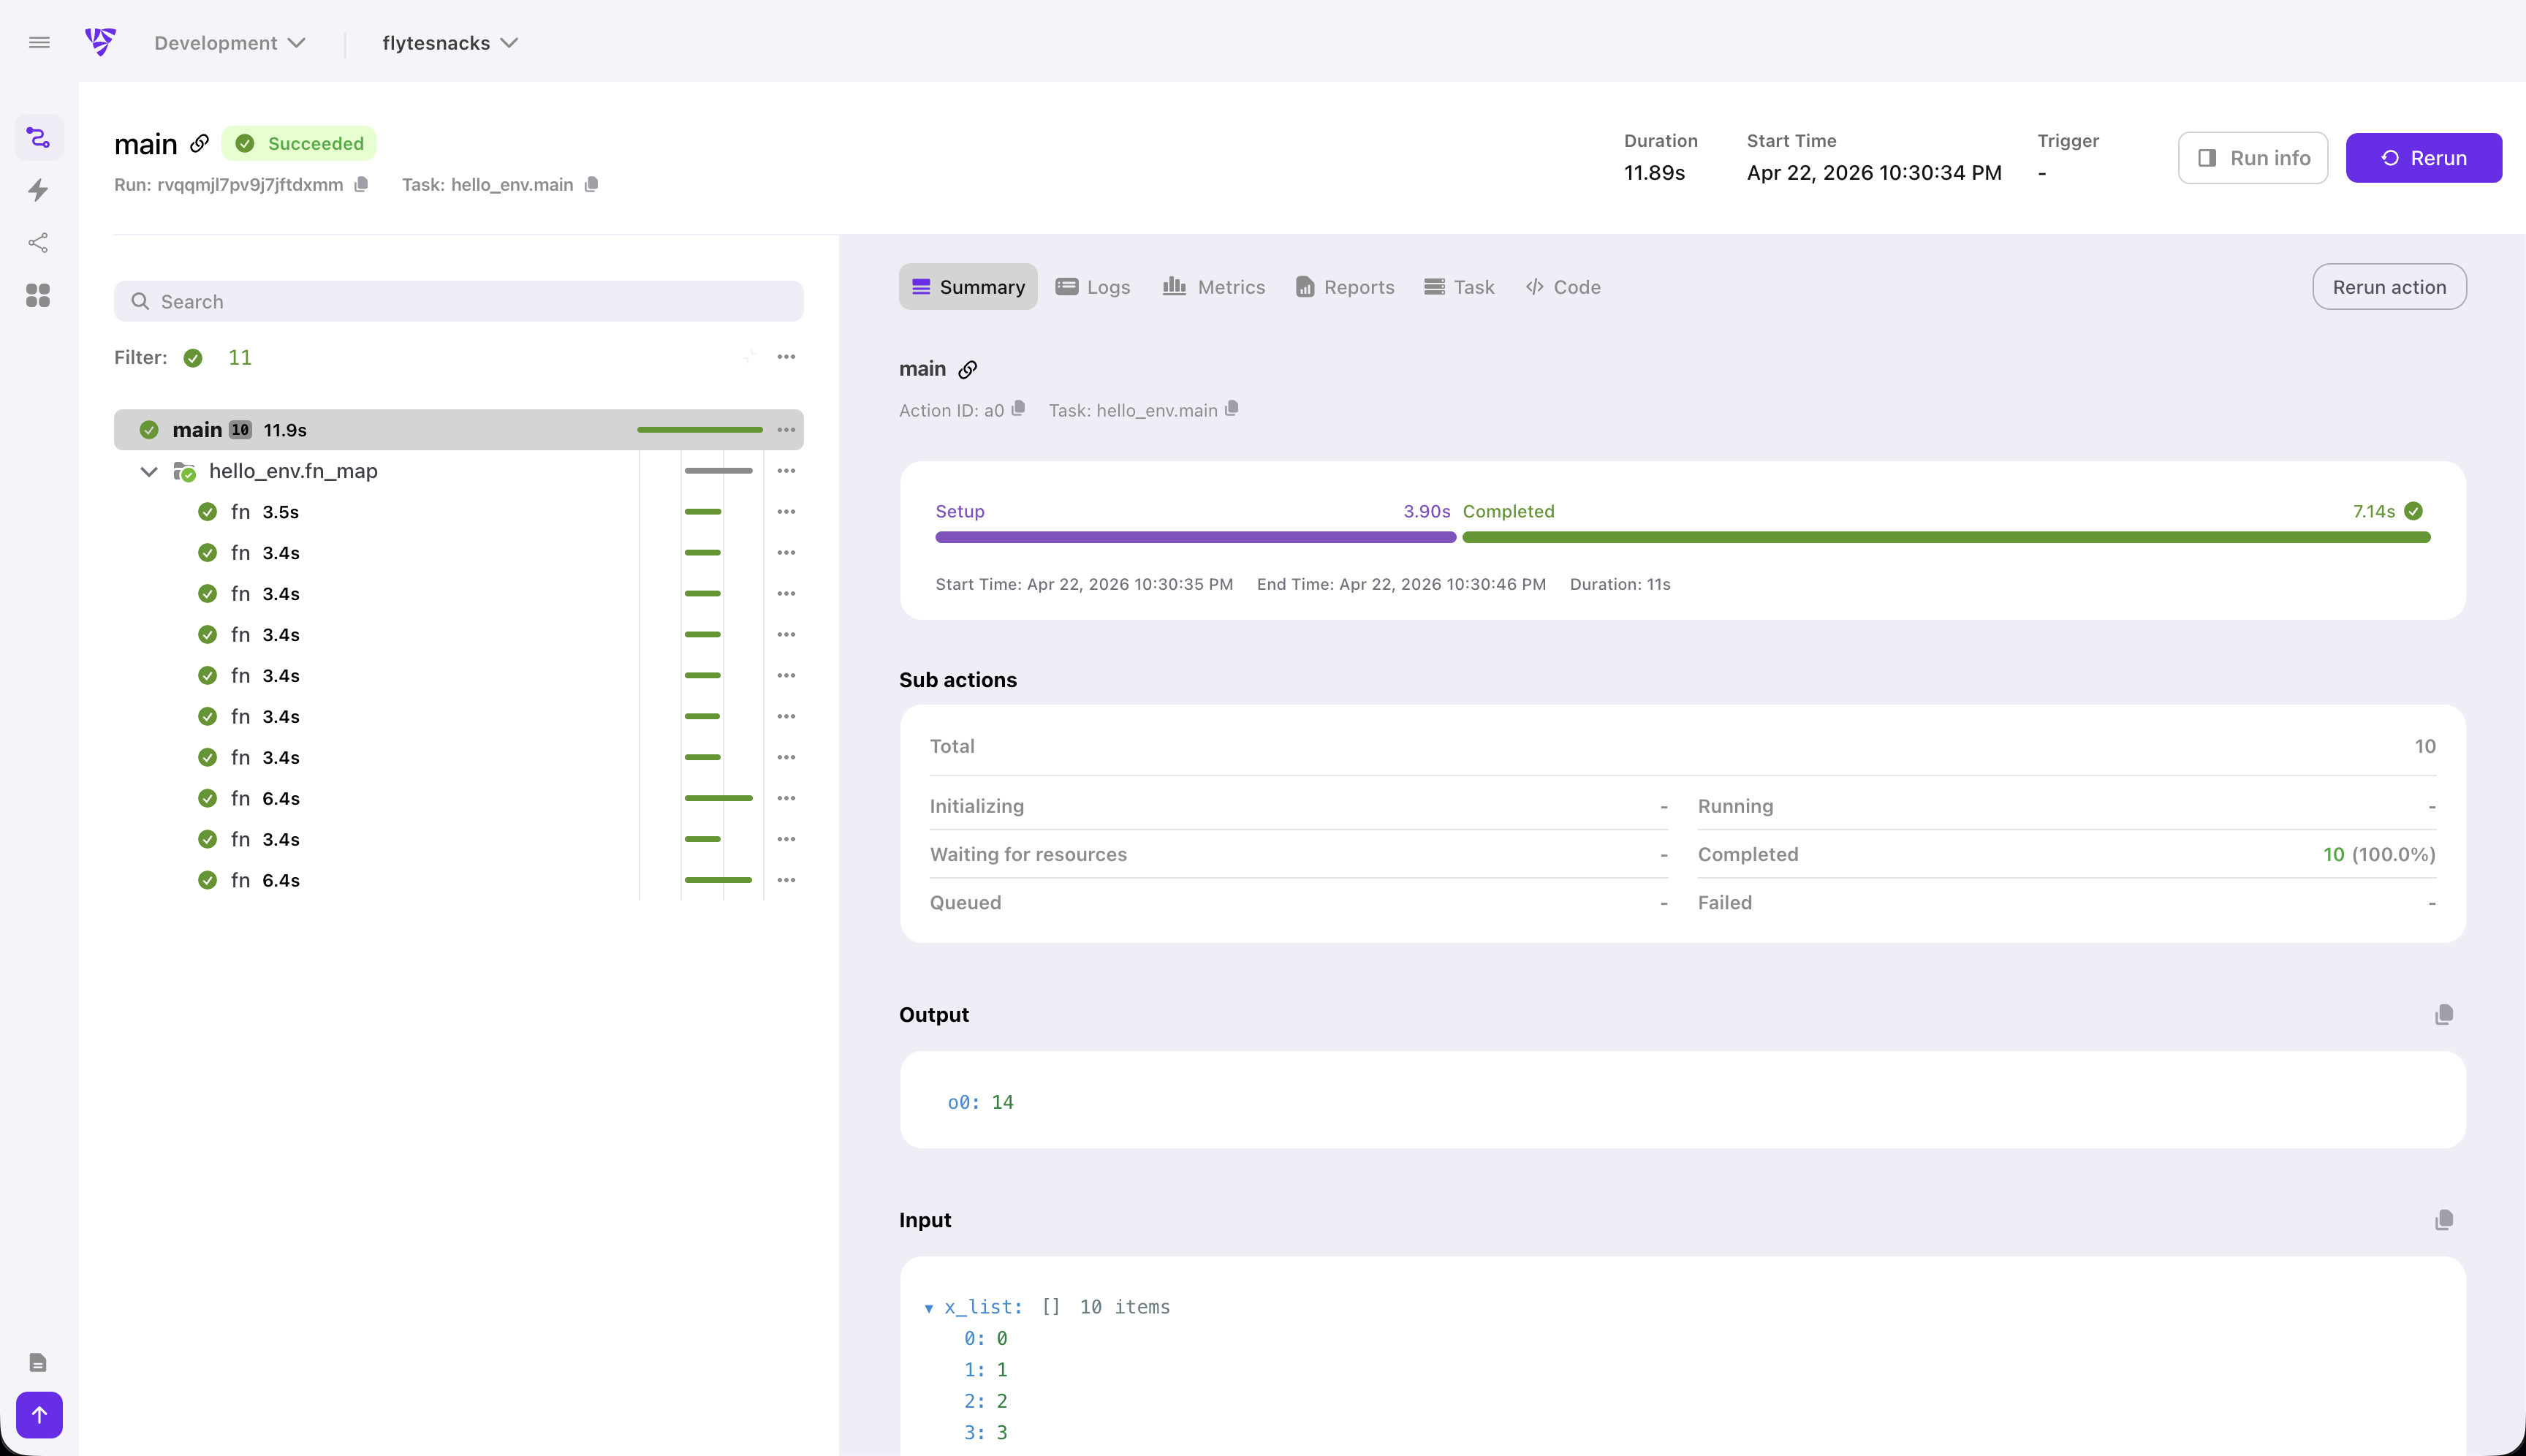
Task: Open the apps grid icon in sidebar
Action: coord(39,295)
